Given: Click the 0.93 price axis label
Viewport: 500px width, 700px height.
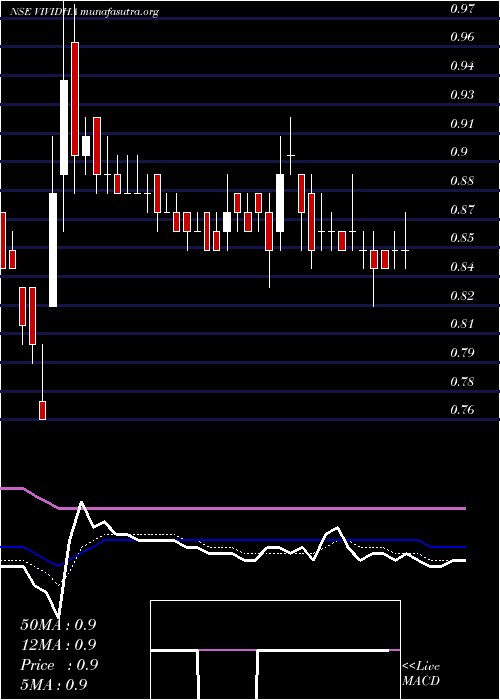Looking at the screenshot, I should coord(462,95).
